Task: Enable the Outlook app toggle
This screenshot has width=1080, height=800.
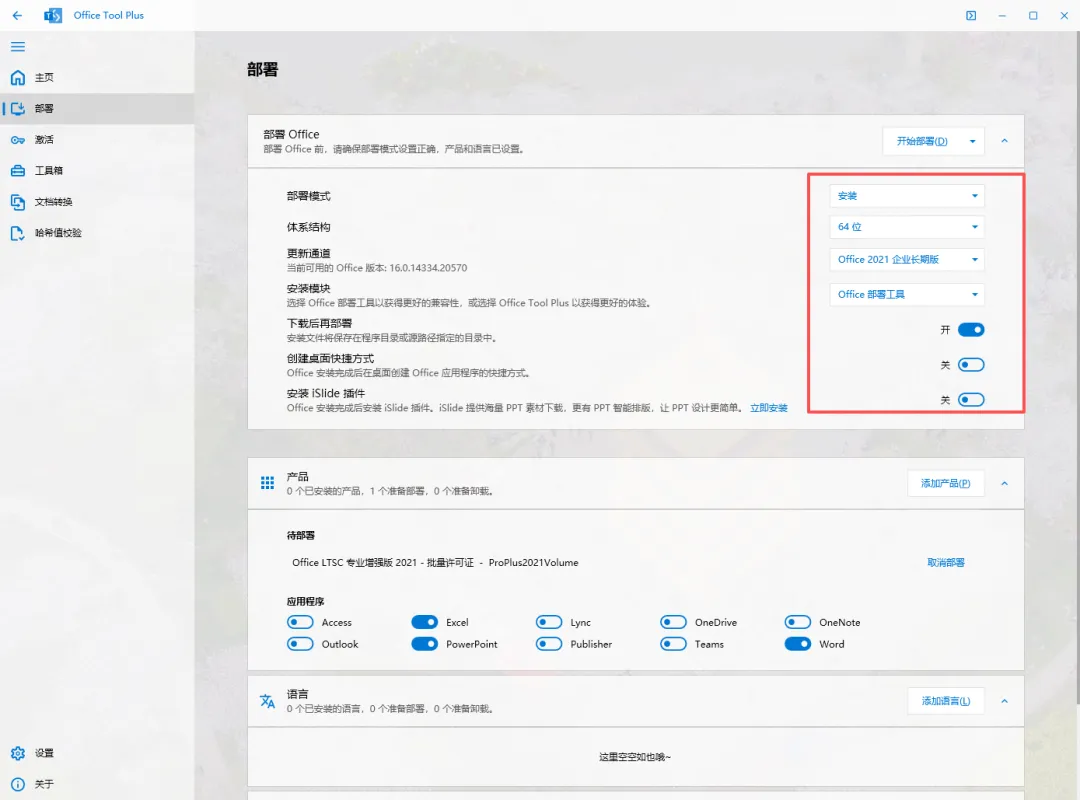Action: [300, 644]
